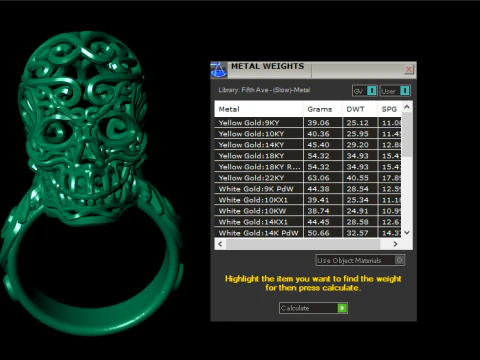Click the 39.06 grams value
The height and width of the screenshot is (360, 480).
coord(318,123)
